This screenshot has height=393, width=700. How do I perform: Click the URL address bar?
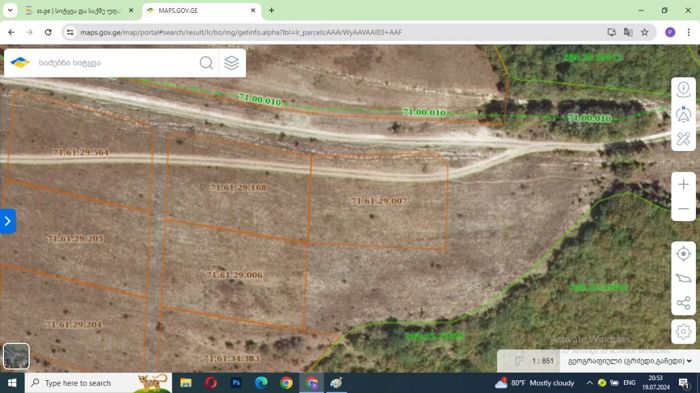point(339,32)
